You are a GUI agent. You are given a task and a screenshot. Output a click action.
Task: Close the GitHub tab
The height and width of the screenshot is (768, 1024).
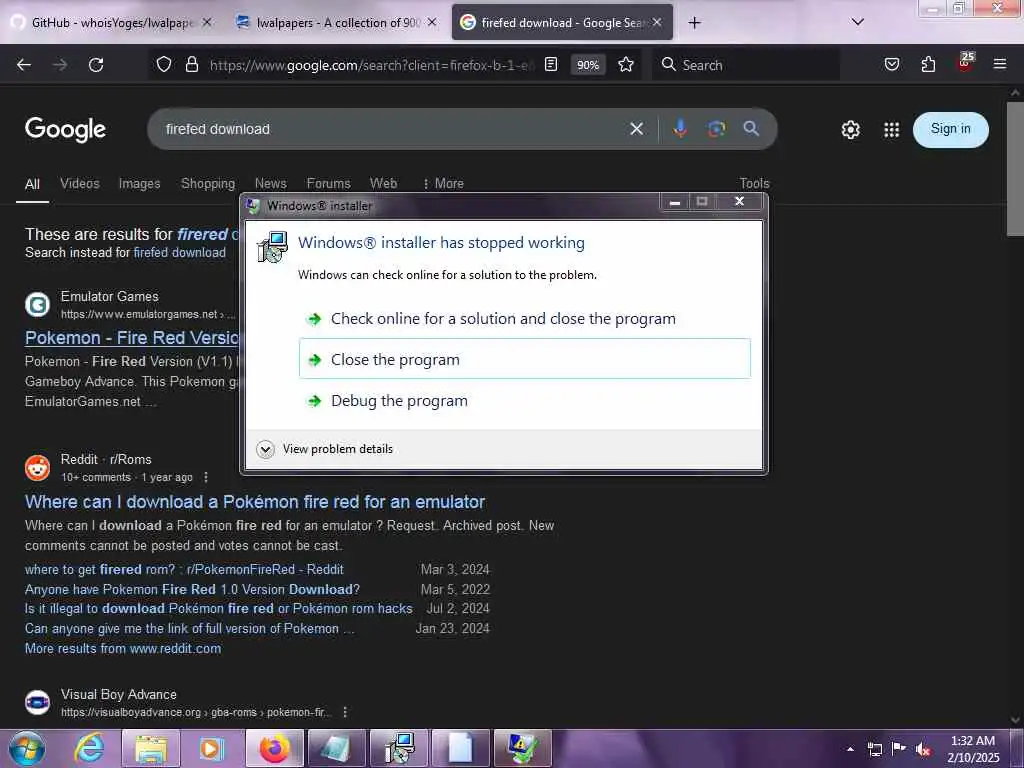pyautogui.click(x=206, y=22)
